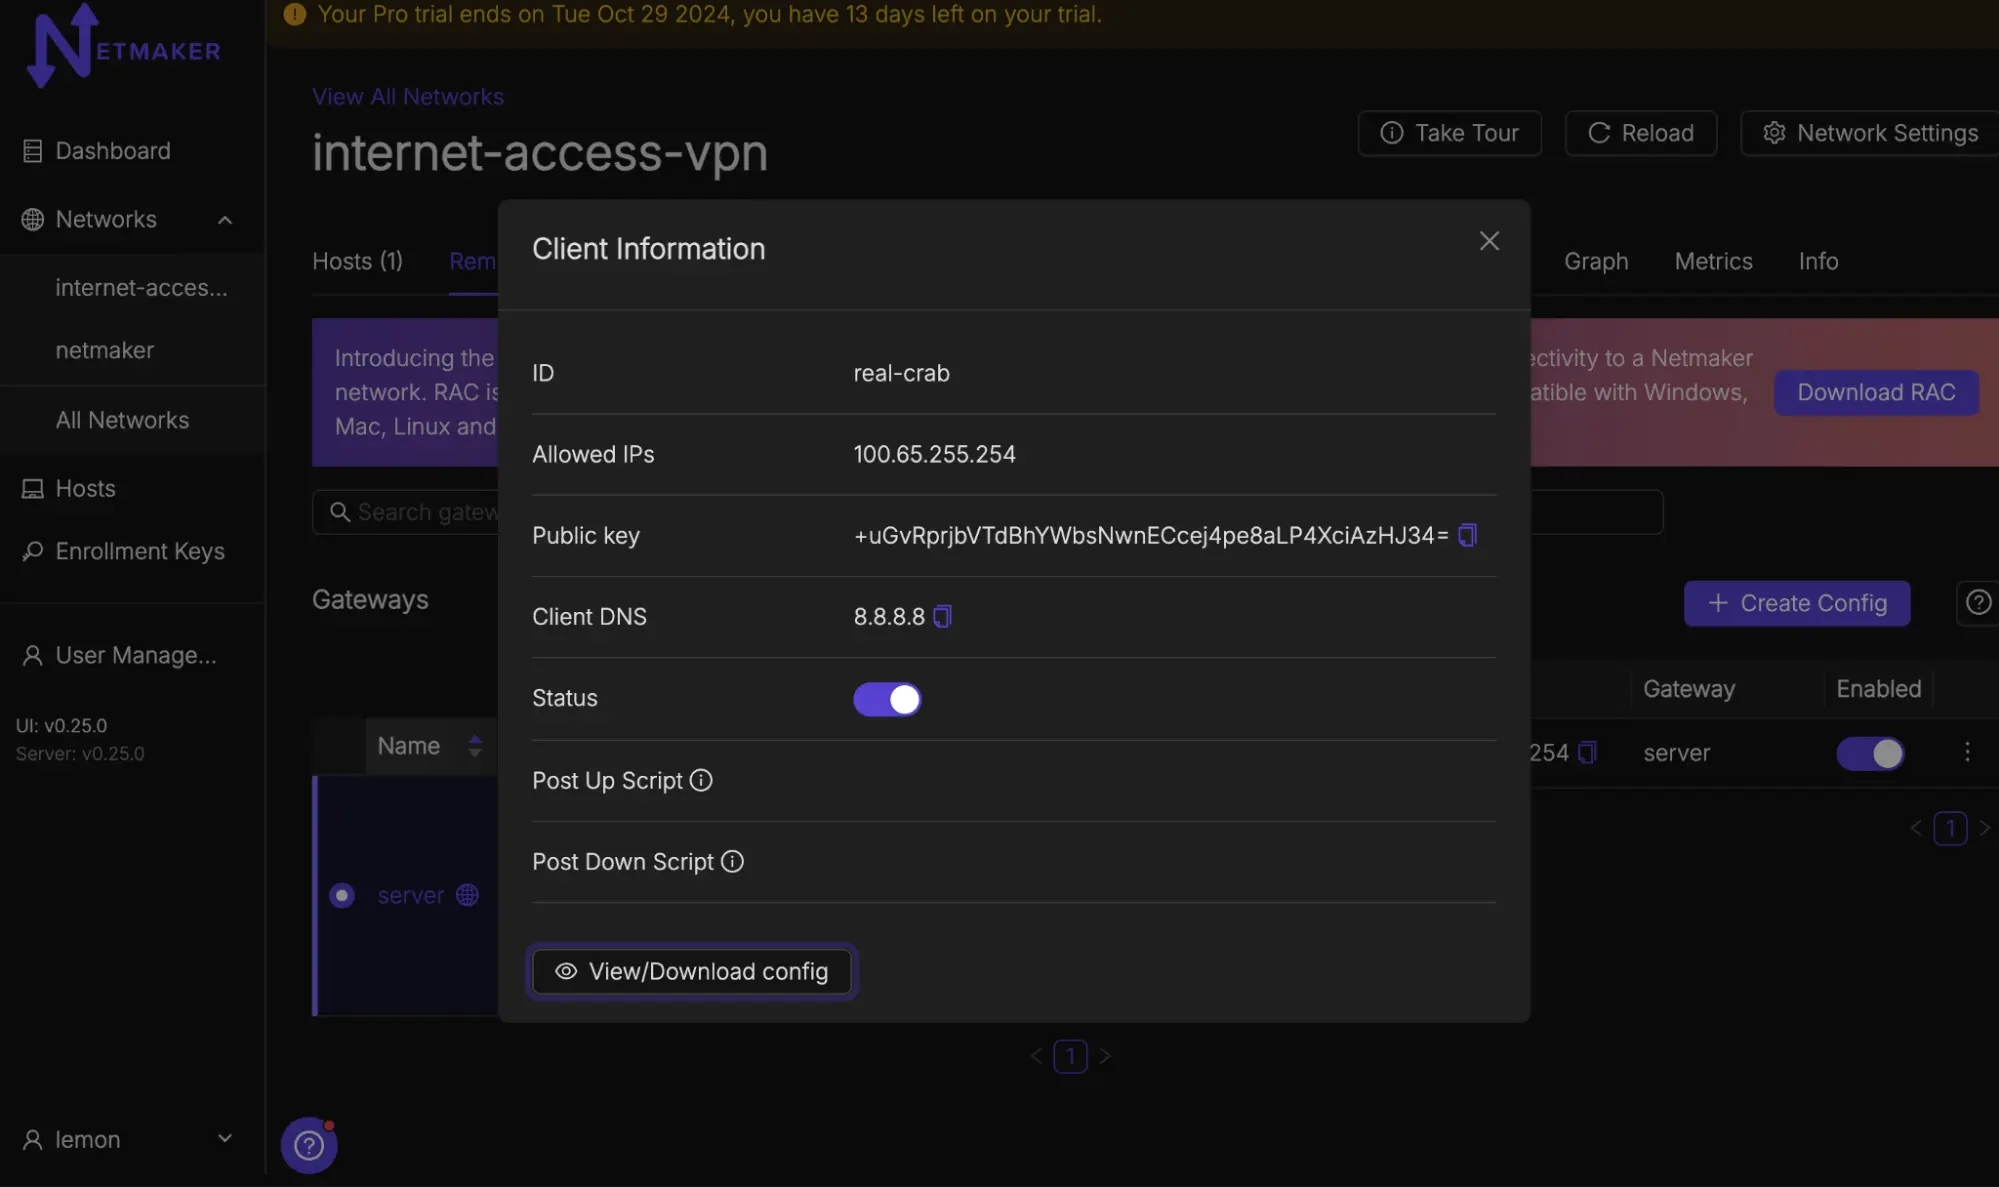Click the Netmaker logo
This screenshot has width=1999, height=1187.
(x=122, y=46)
